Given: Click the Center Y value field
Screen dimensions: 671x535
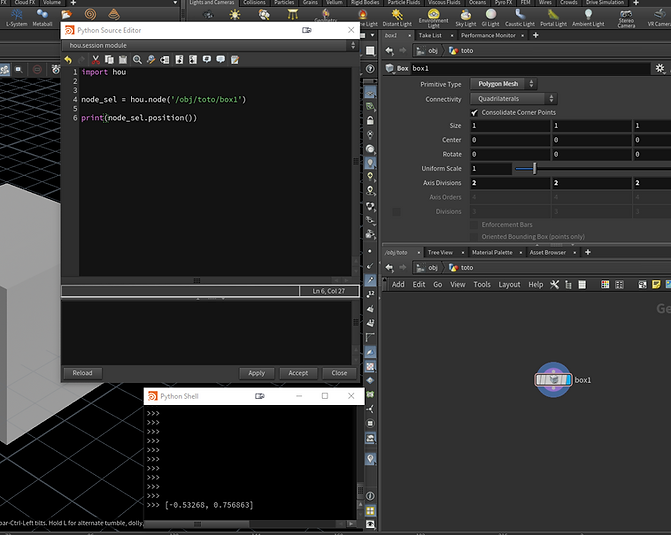Looking at the screenshot, I should coord(591,140).
